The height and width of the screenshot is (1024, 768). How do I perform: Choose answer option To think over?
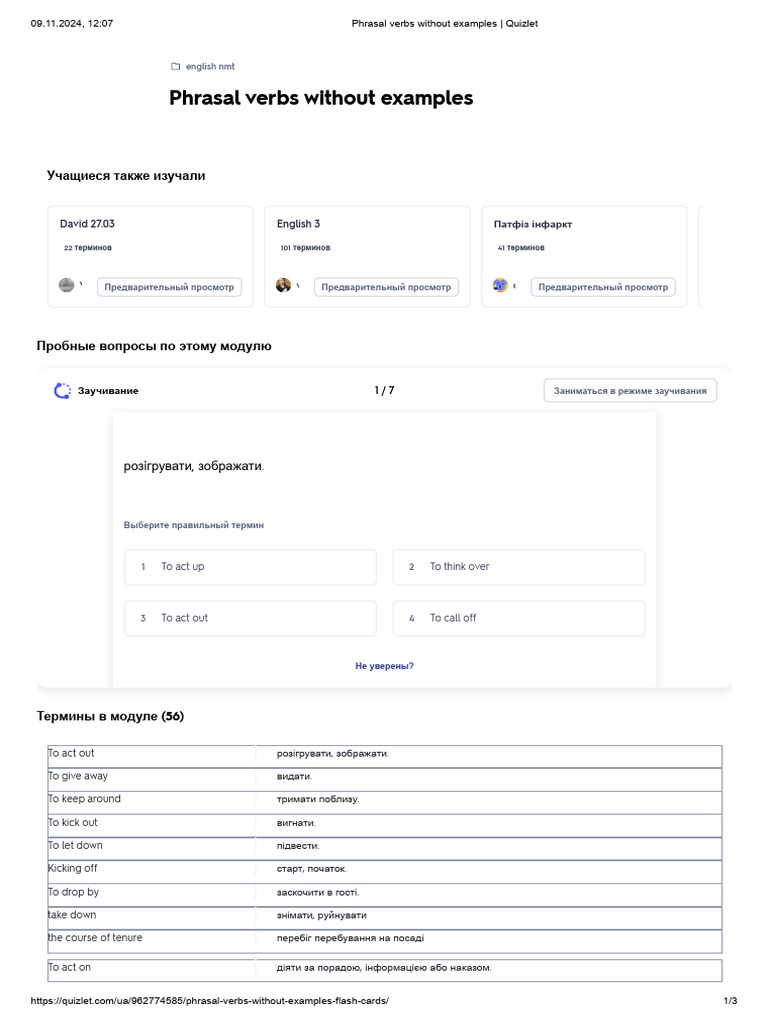pyautogui.click(x=518, y=567)
